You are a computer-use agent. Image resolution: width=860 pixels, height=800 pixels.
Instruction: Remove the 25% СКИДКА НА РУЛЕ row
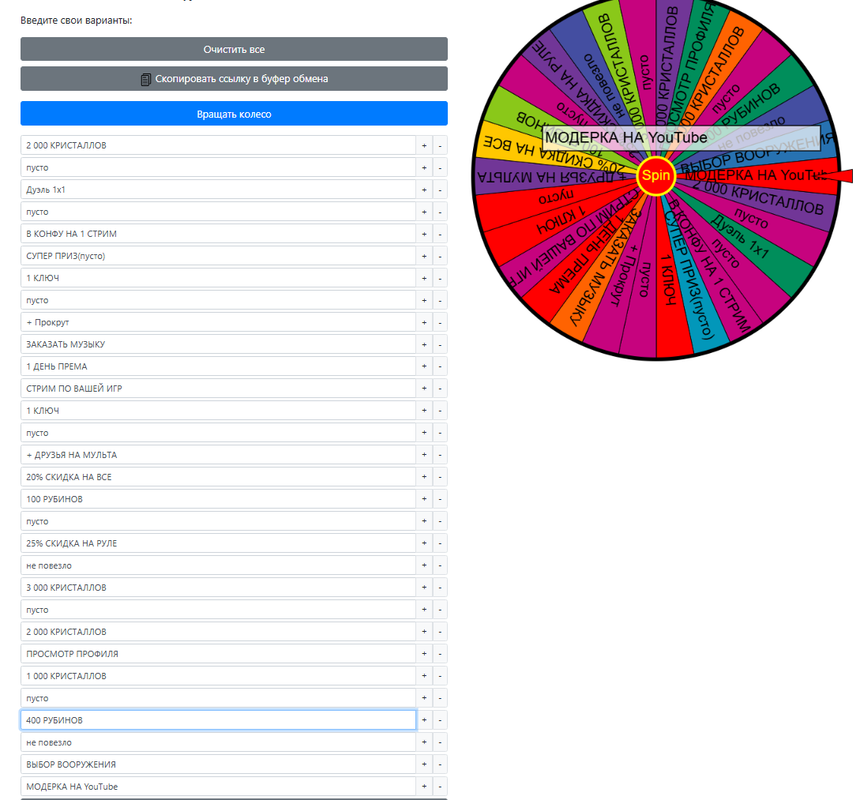(440, 543)
